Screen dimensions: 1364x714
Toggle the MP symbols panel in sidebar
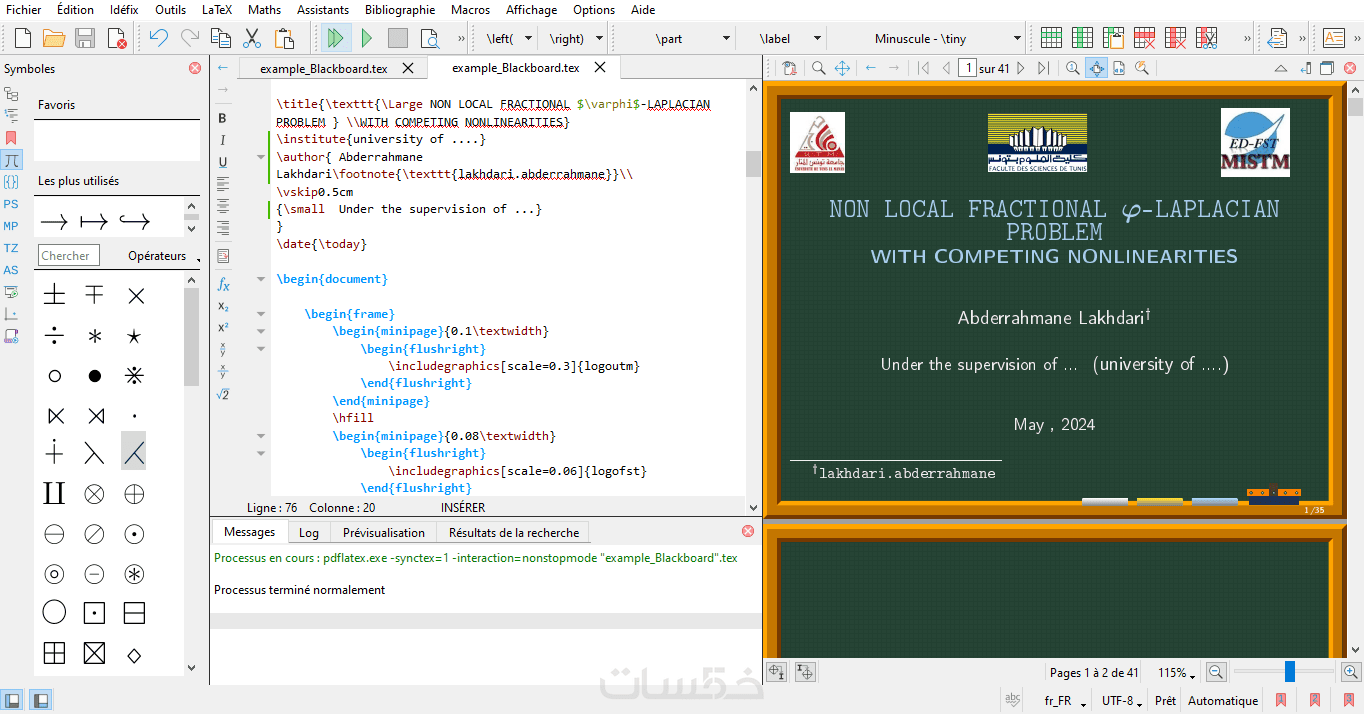11,226
